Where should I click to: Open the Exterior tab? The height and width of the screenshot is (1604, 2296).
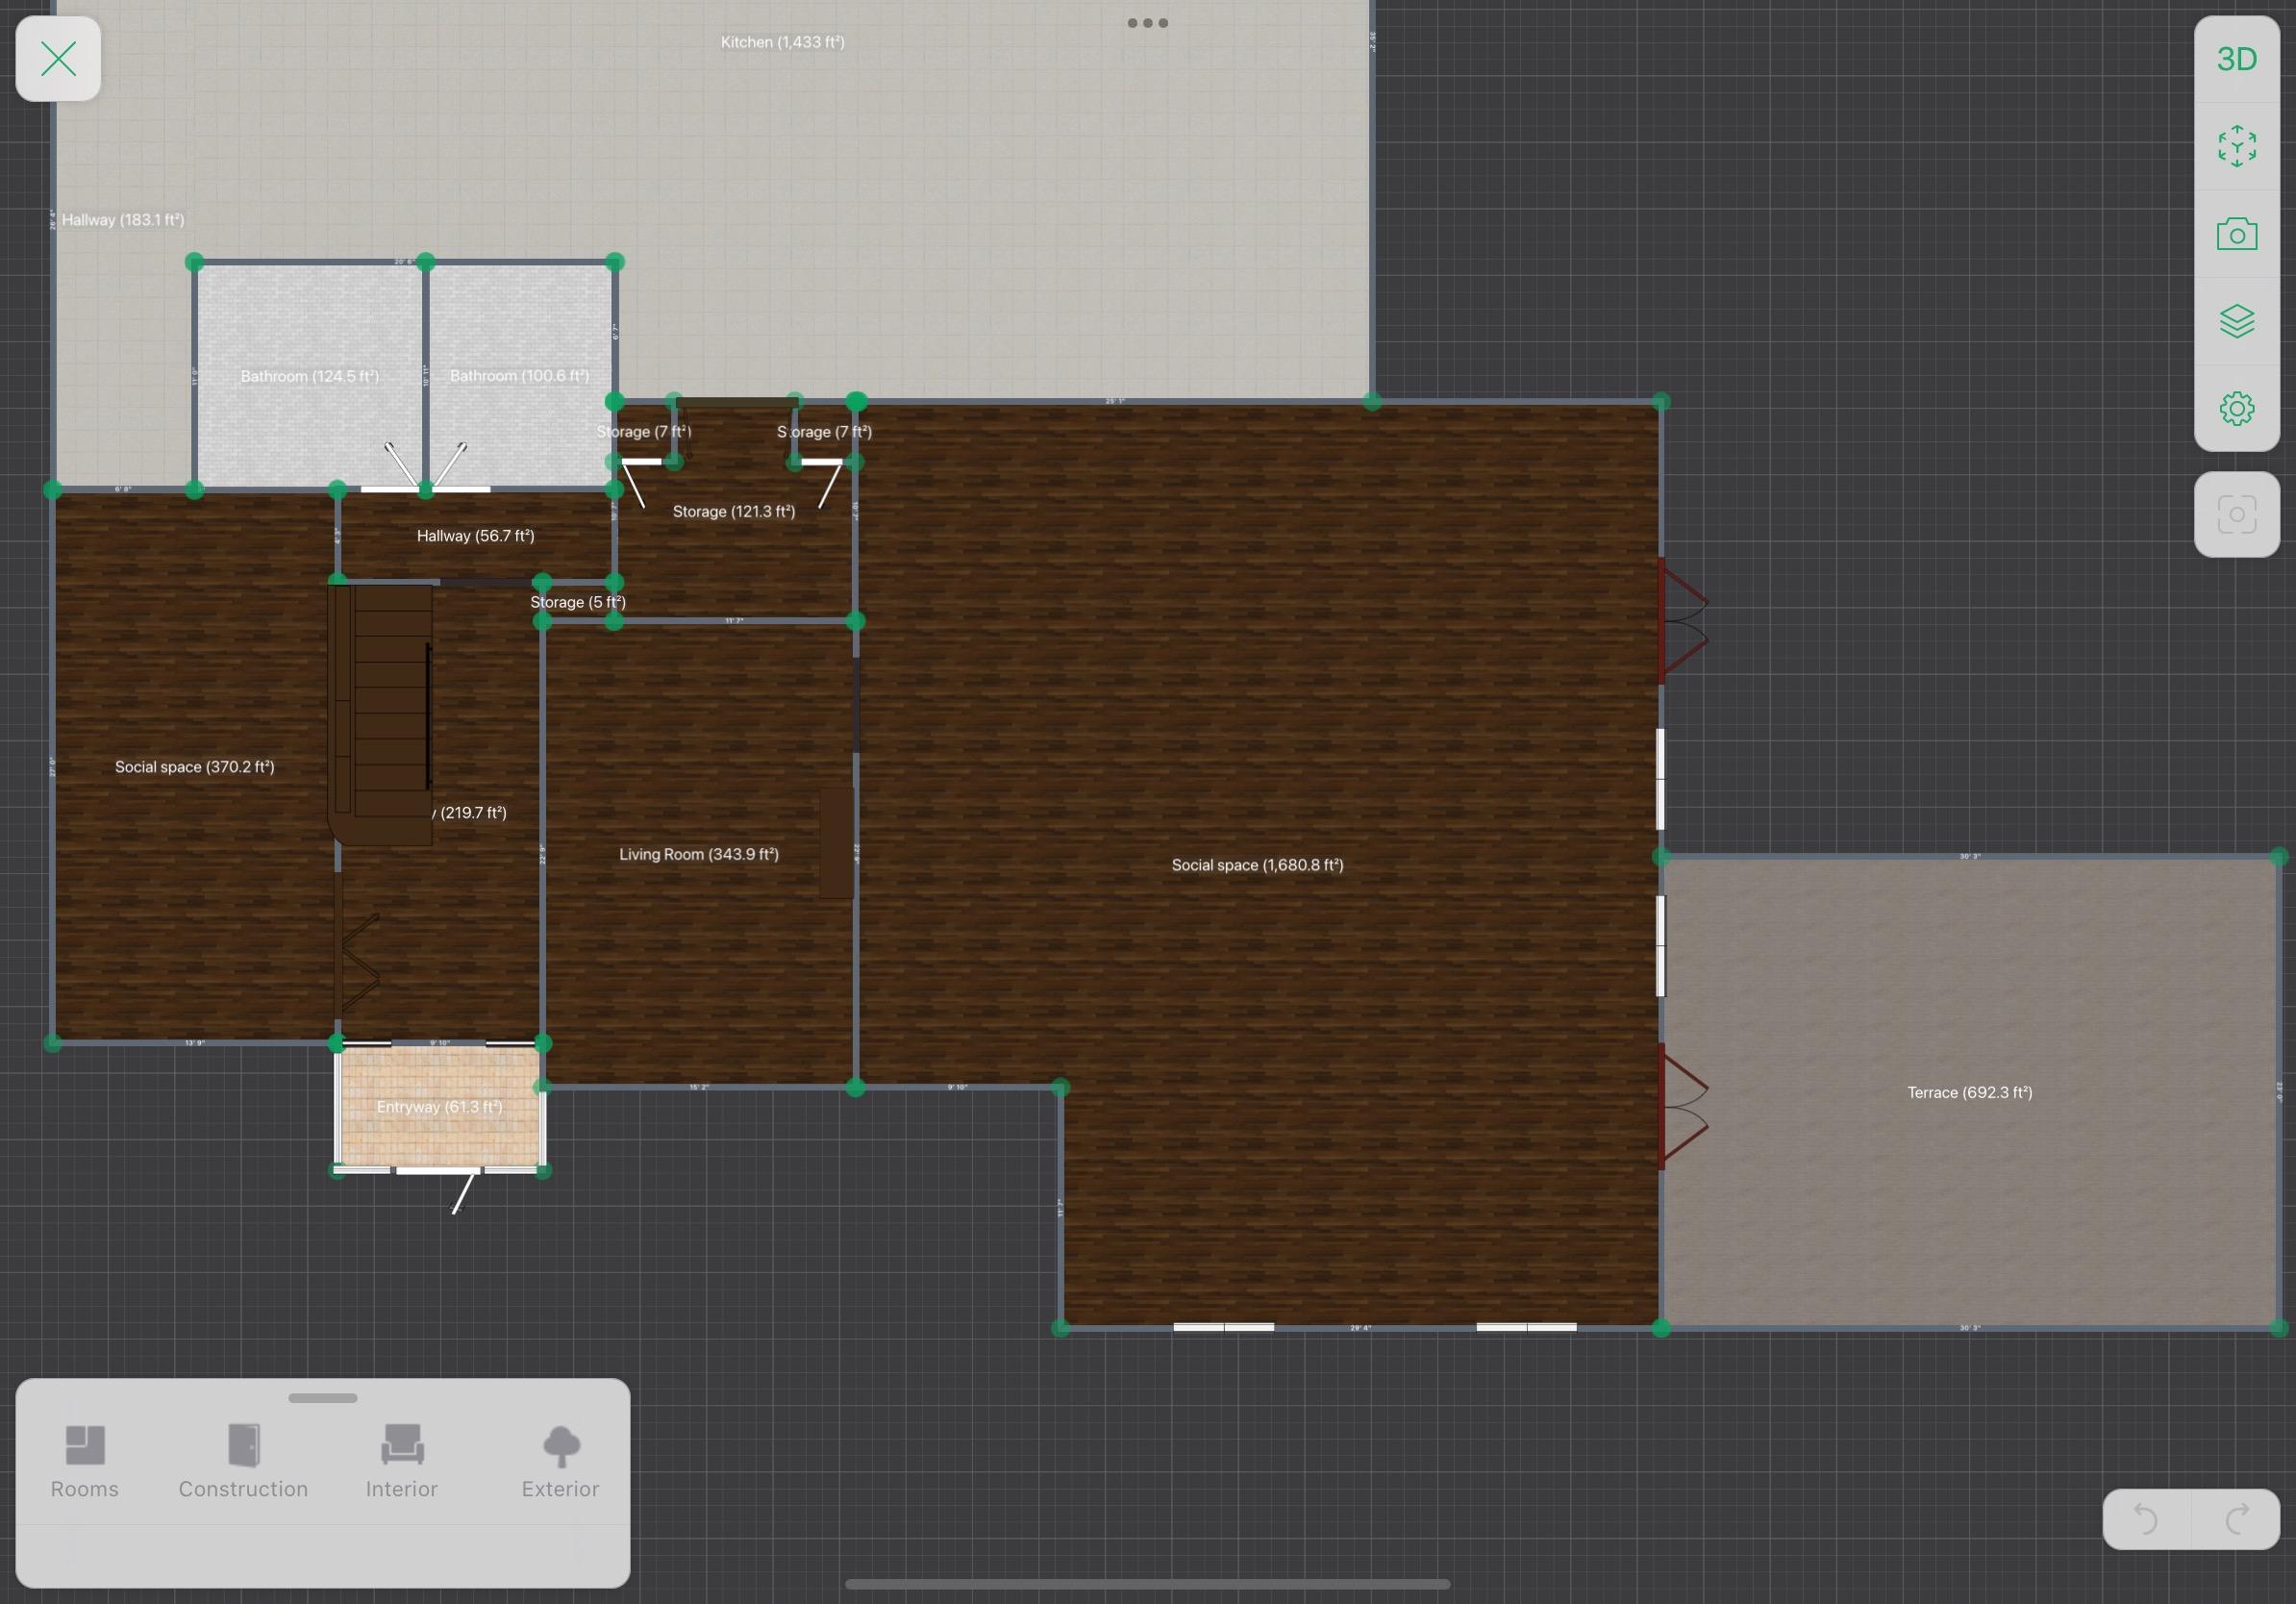pos(560,1462)
